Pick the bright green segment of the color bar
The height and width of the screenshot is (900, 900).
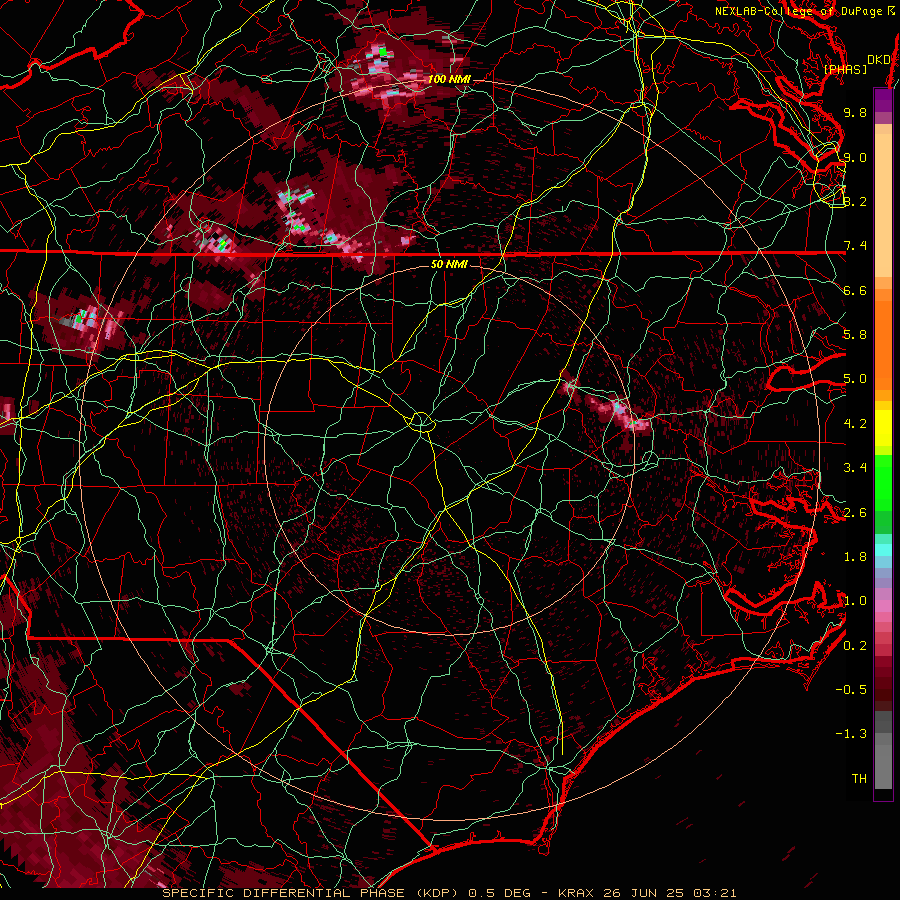(x=883, y=482)
